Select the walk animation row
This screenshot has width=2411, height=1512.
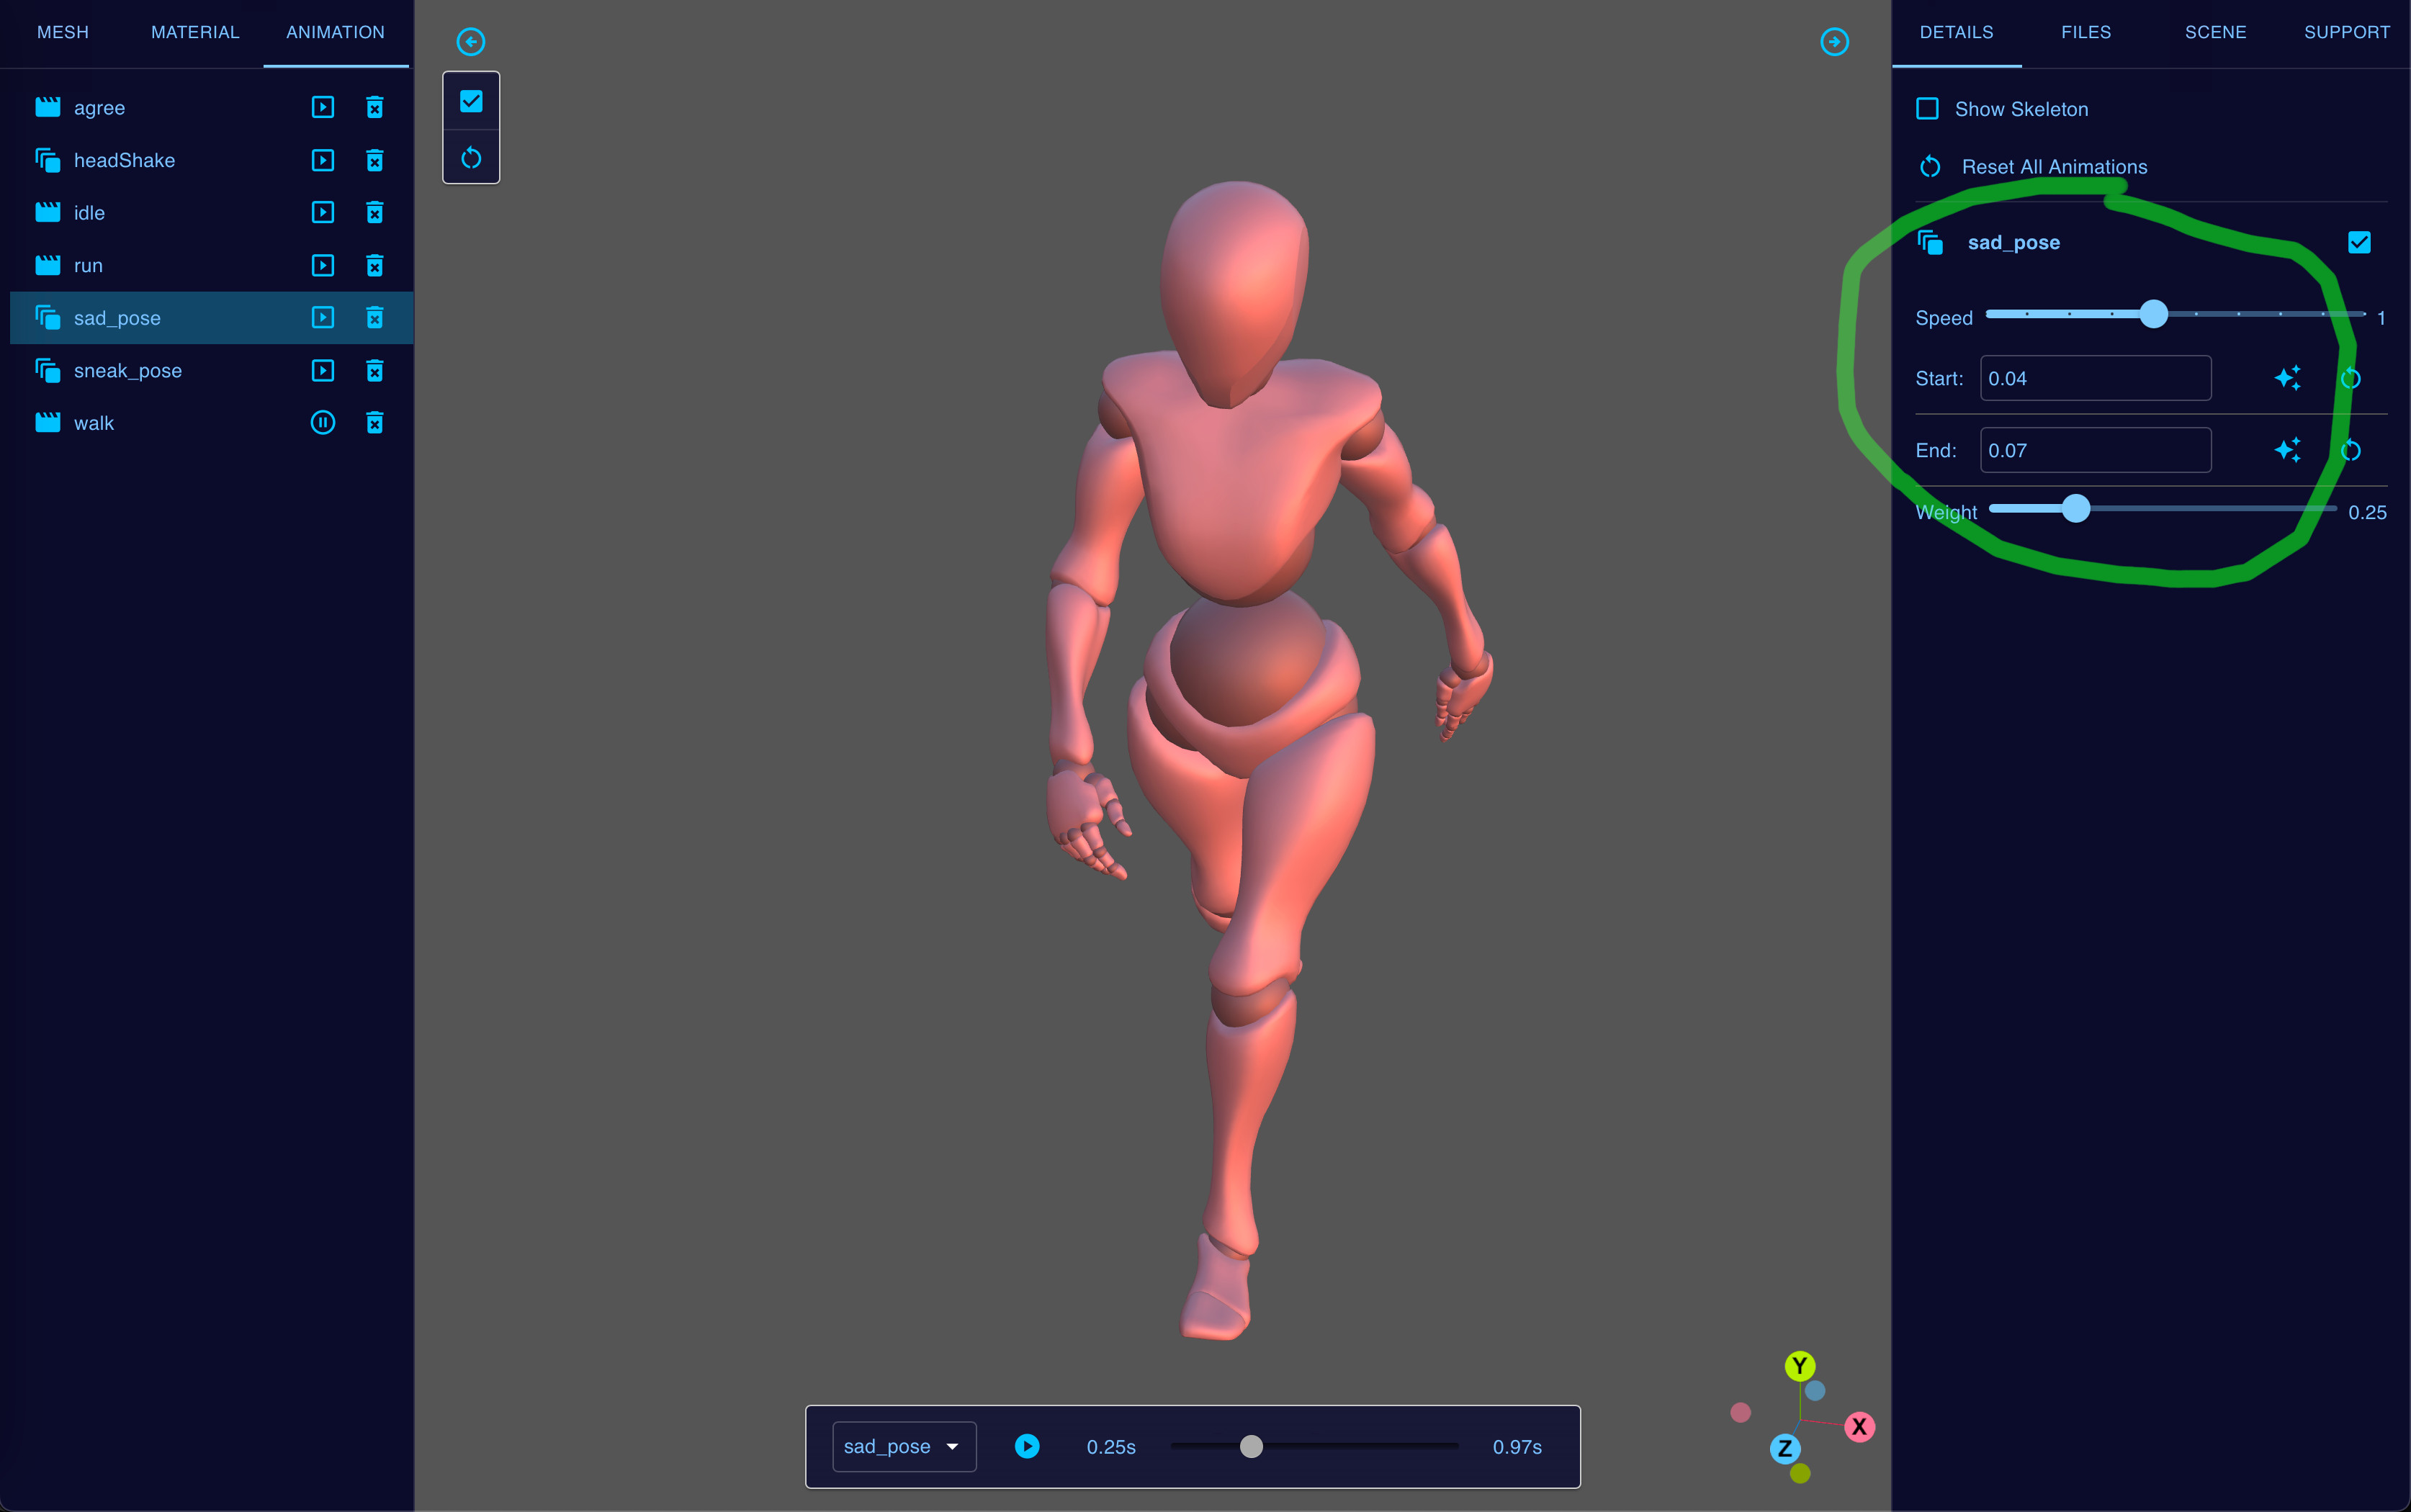tap(211, 422)
